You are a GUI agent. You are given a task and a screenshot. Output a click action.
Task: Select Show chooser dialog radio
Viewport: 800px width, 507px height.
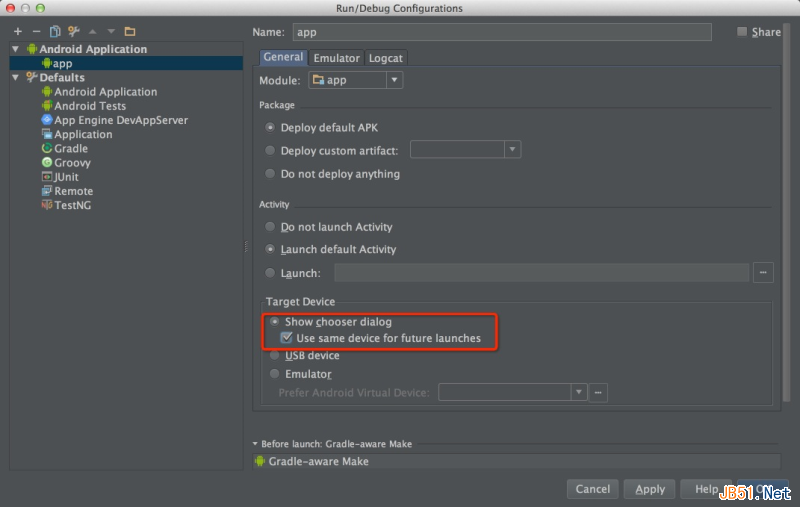274,321
